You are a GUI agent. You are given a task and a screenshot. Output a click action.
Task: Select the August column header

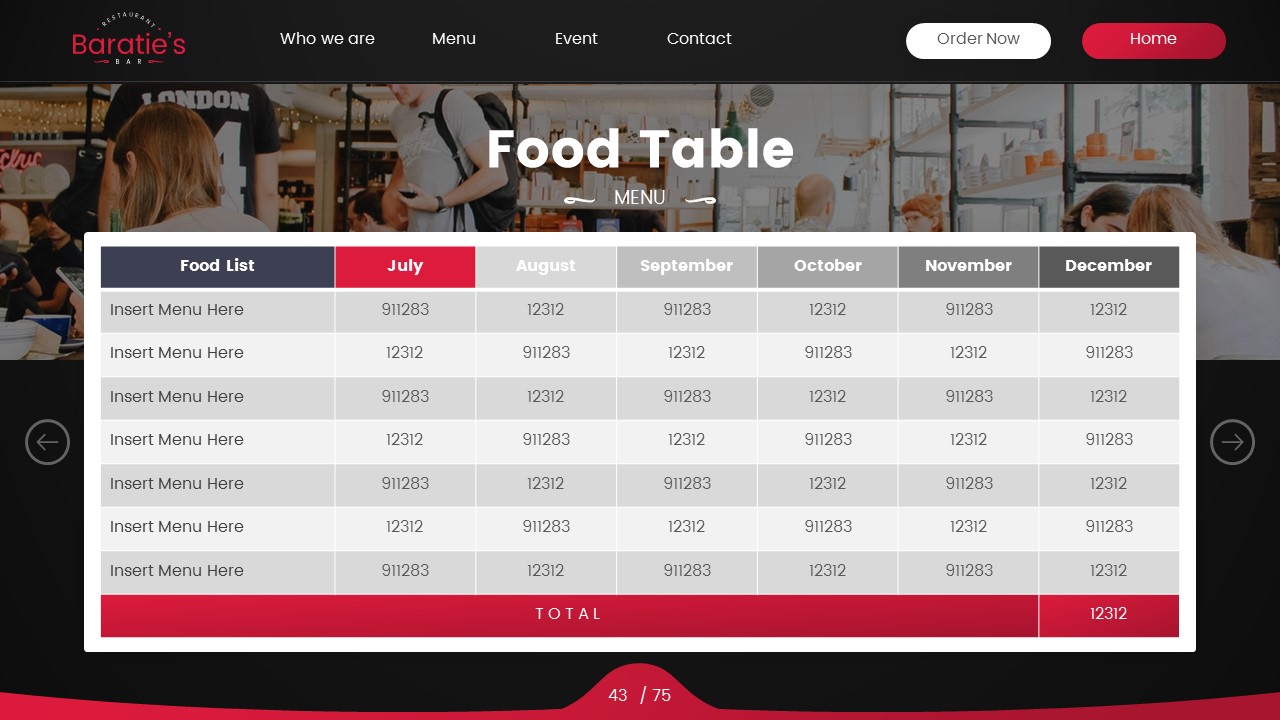pos(545,266)
